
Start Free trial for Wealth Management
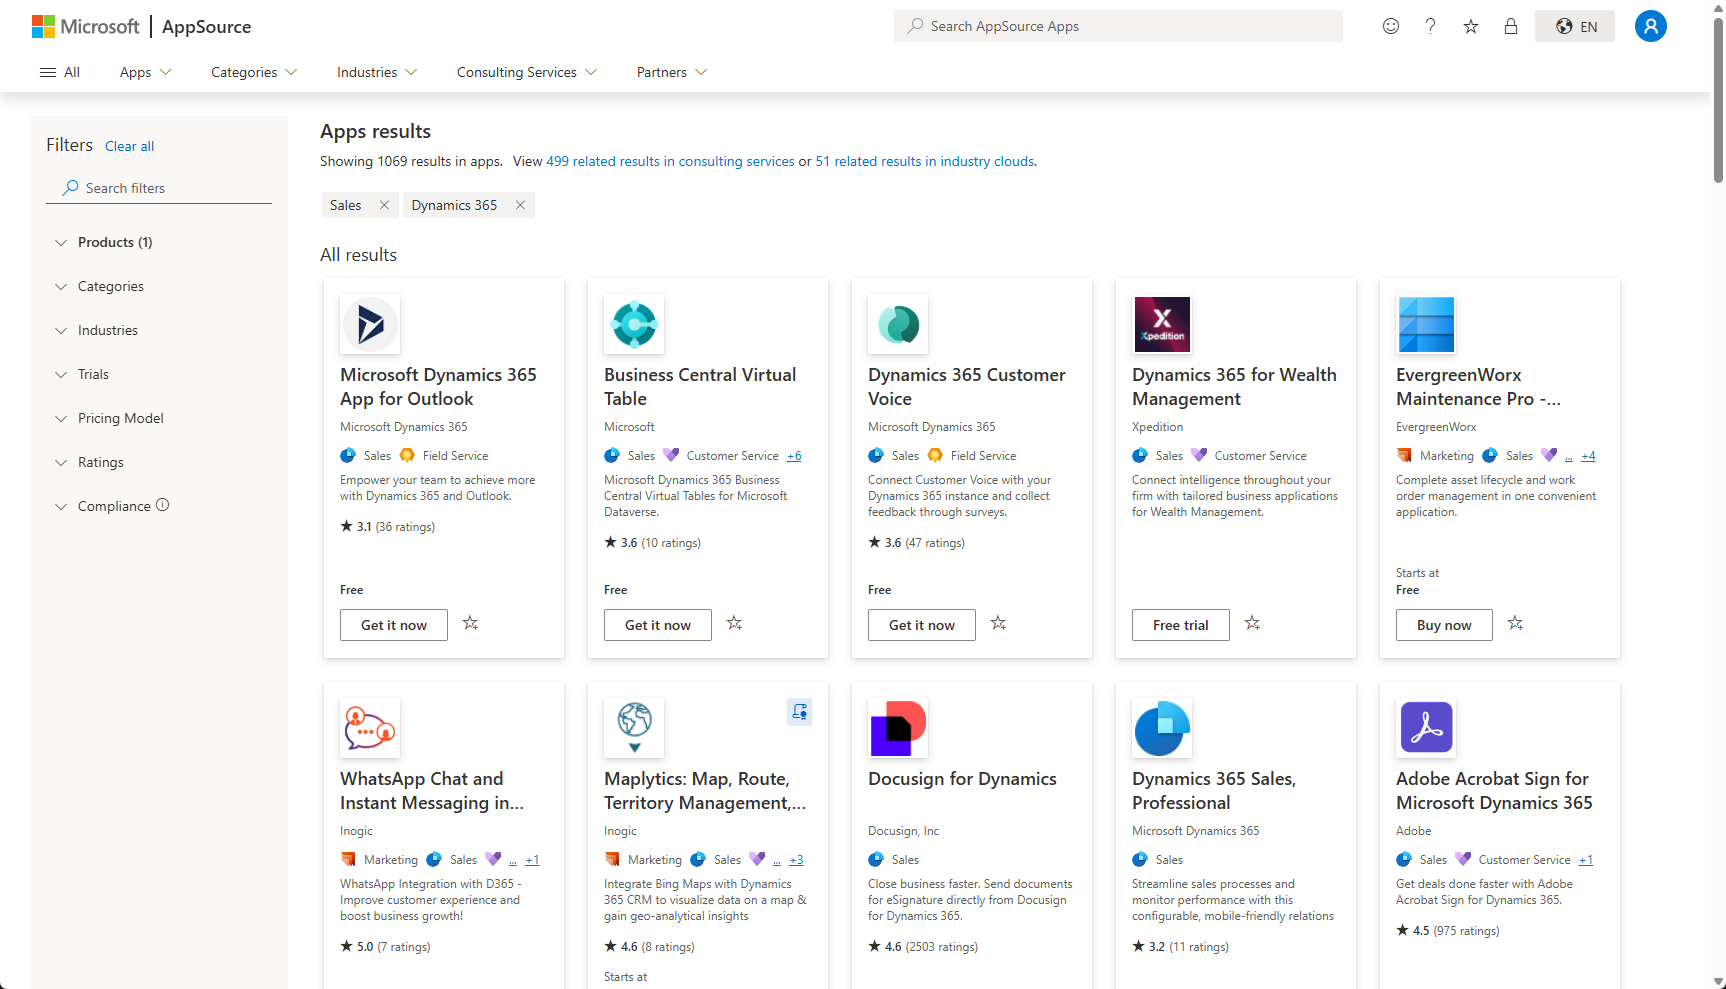tap(1181, 625)
